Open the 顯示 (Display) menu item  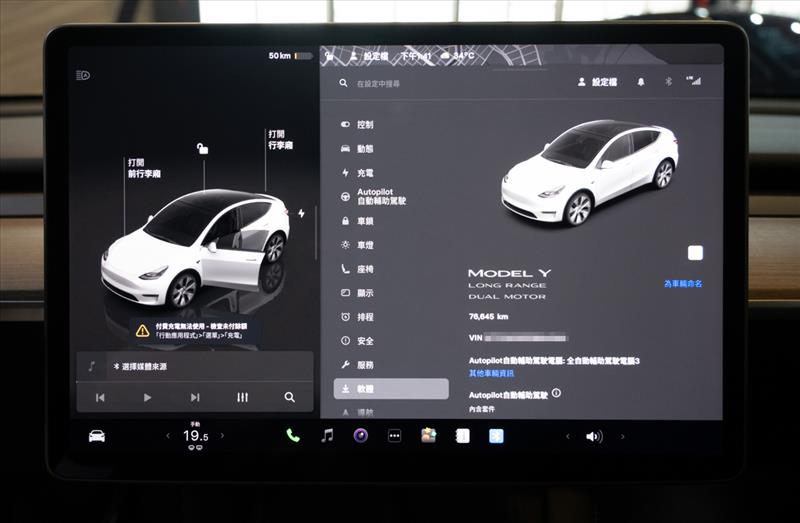(357, 293)
